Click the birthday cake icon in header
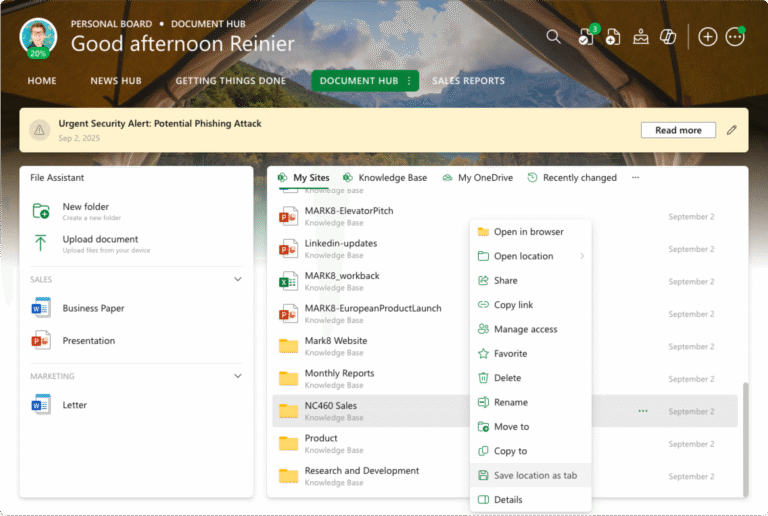The width and height of the screenshot is (768, 516). coord(641,37)
